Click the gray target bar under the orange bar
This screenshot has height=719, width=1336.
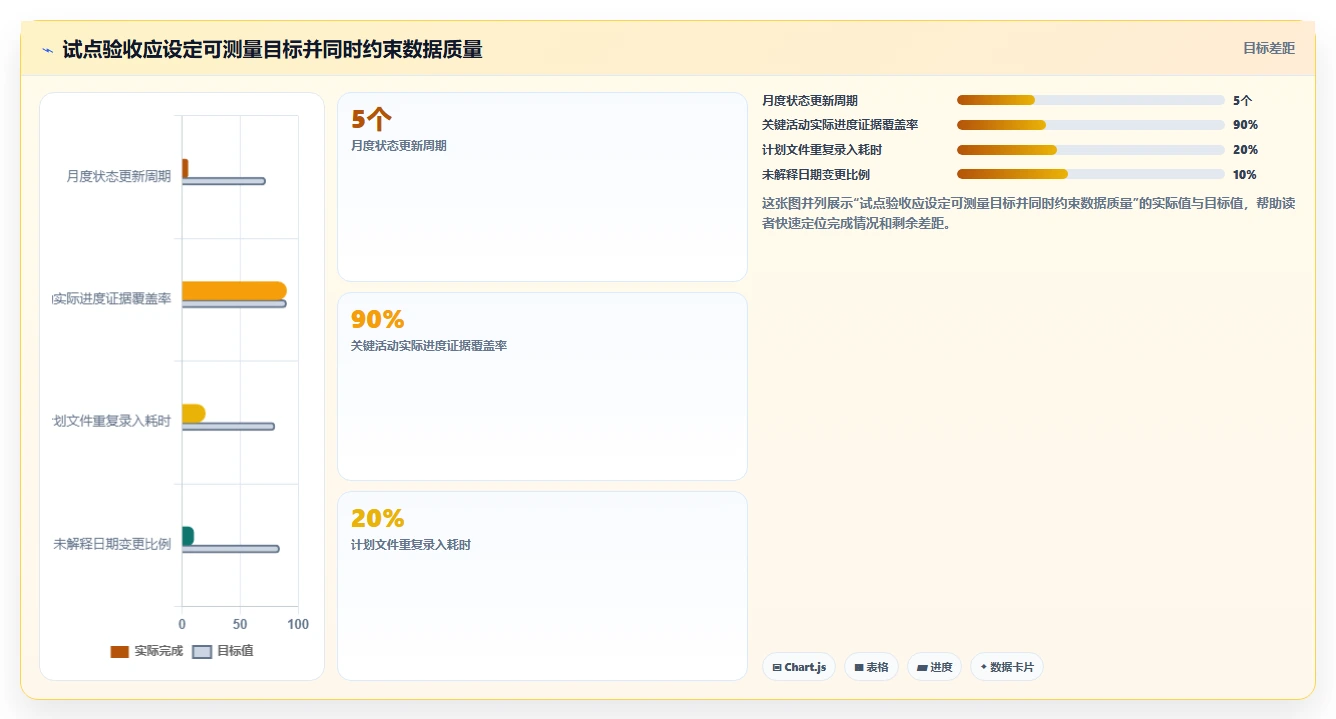(x=234, y=304)
